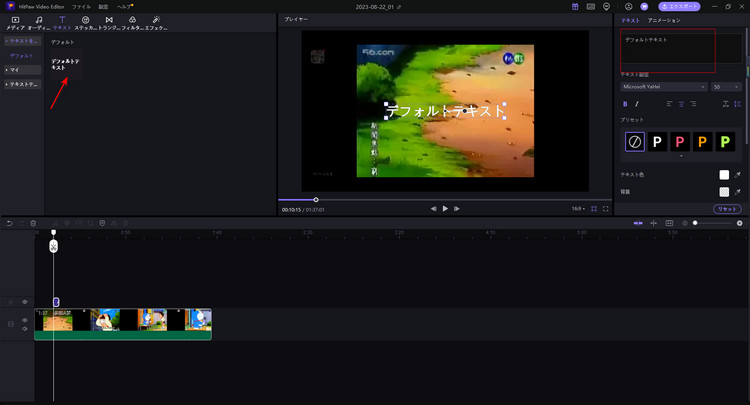Open the audio library music-note icon
The height and width of the screenshot is (405, 750).
pos(38,21)
